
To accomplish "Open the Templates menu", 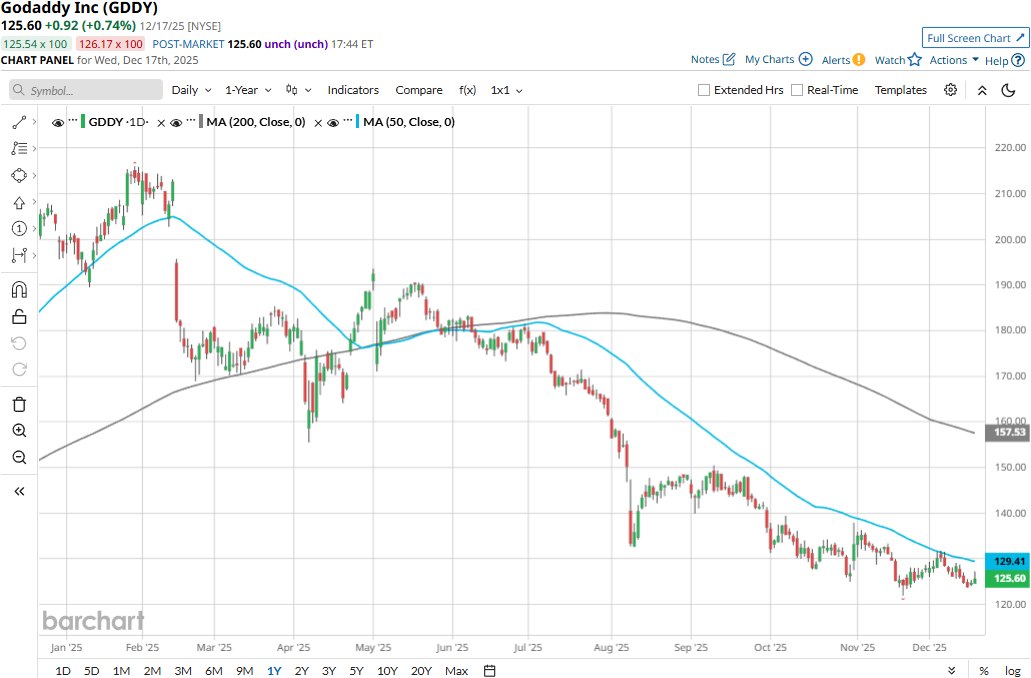I will 901,90.
